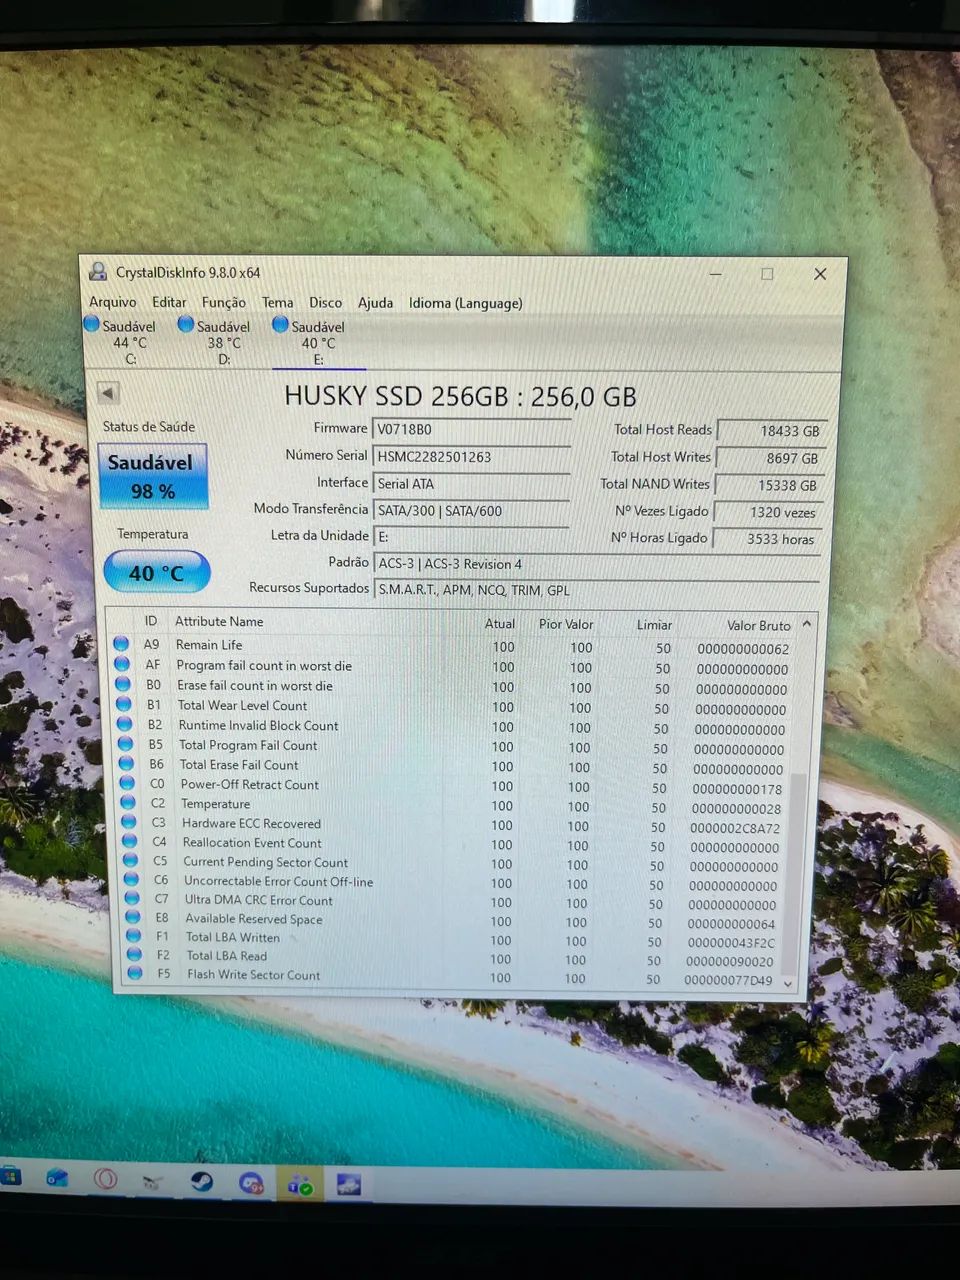Screen dimensions: 960x1280
Task: Click the Saudável 98 % health status button
Action: [153, 476]
